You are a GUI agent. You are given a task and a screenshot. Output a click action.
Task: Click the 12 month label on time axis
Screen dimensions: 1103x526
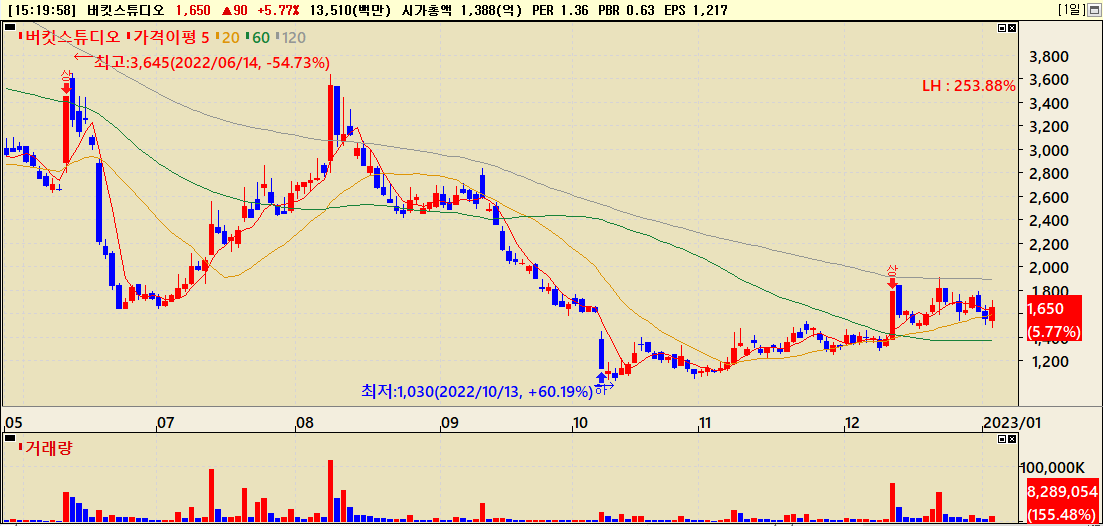853,423
